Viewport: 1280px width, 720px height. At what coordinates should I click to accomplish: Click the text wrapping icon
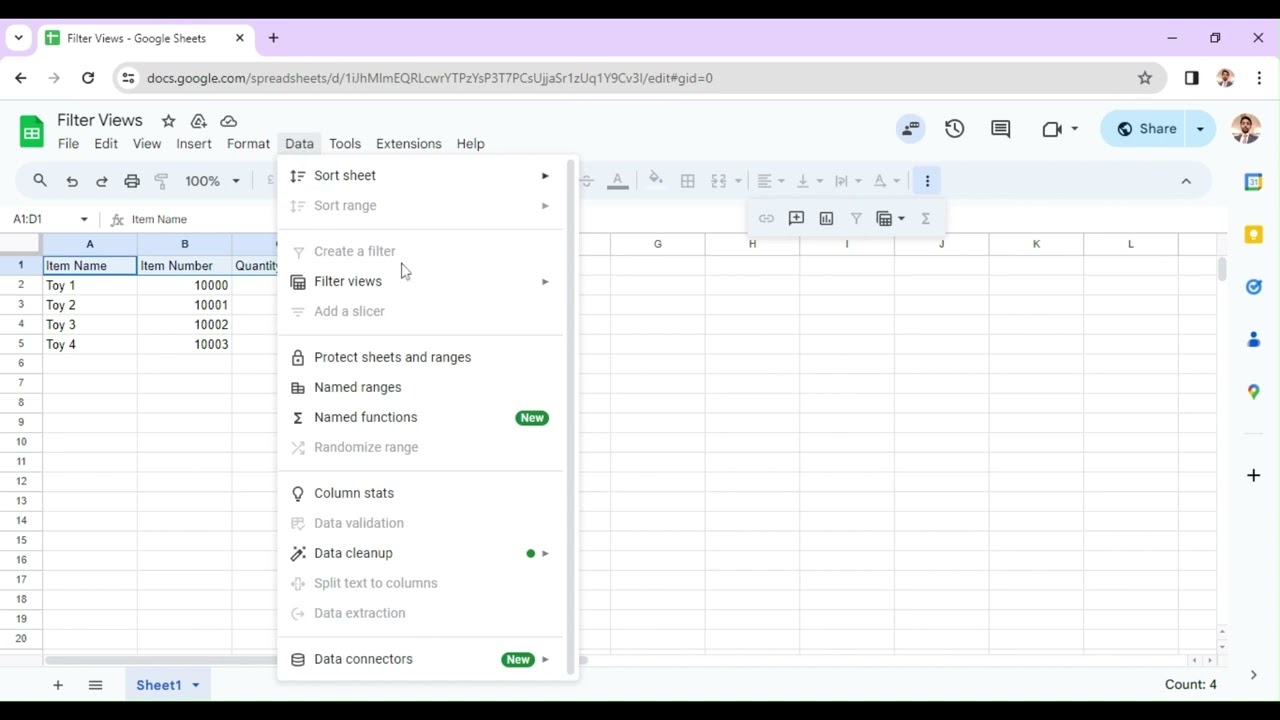pyautogui.click(x=841, y=181)
